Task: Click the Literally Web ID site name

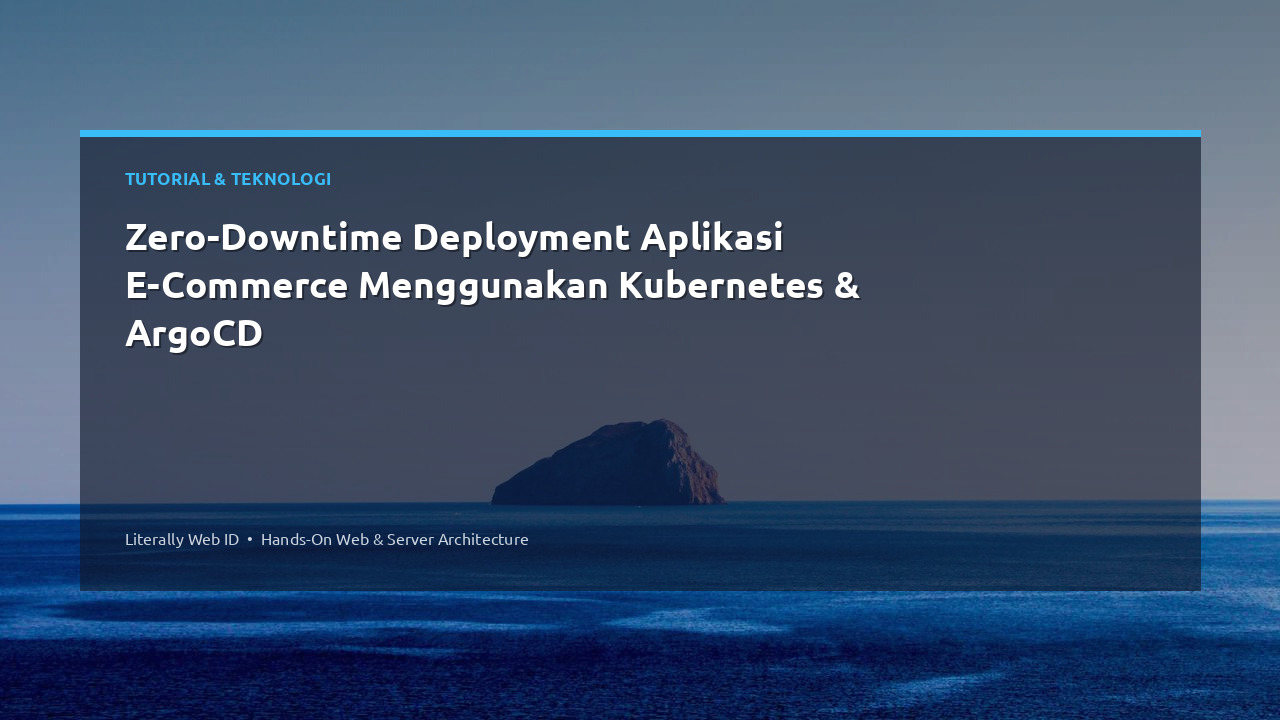Action: coord(182,539)
